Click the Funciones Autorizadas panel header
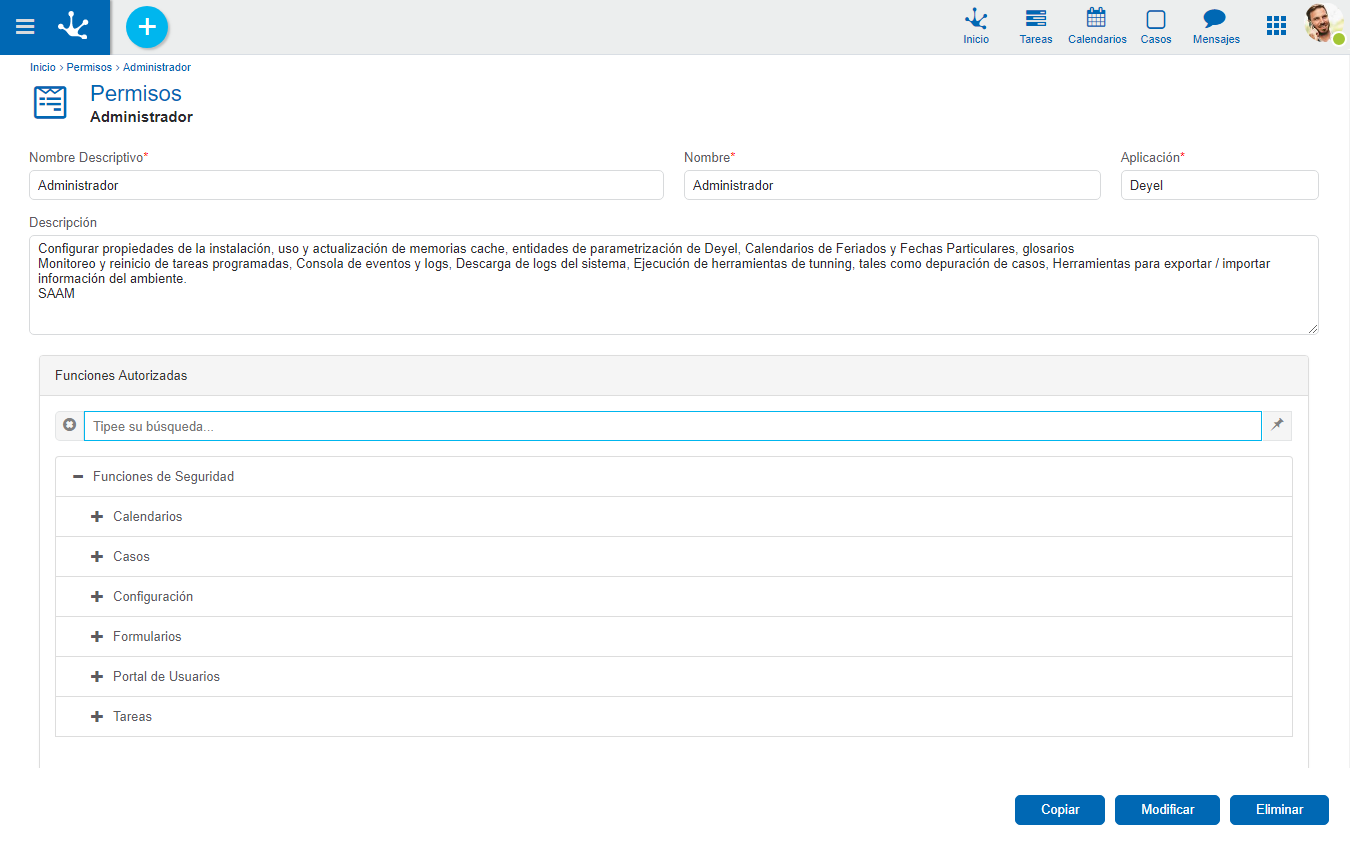The image size is (1350, 848). pyautogui.click(x=674, y=376)
